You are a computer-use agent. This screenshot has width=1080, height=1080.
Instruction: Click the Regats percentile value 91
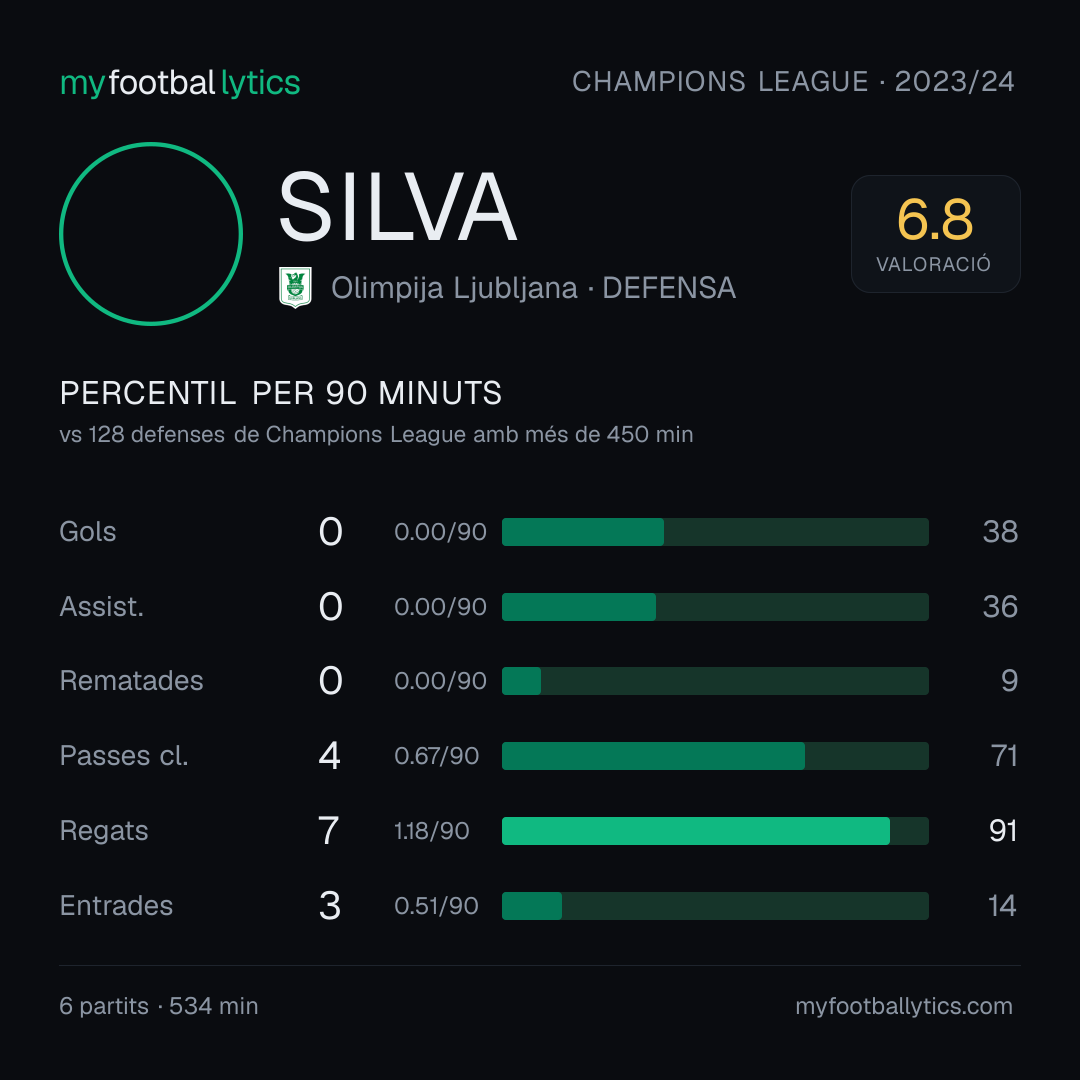[1003, 831]
